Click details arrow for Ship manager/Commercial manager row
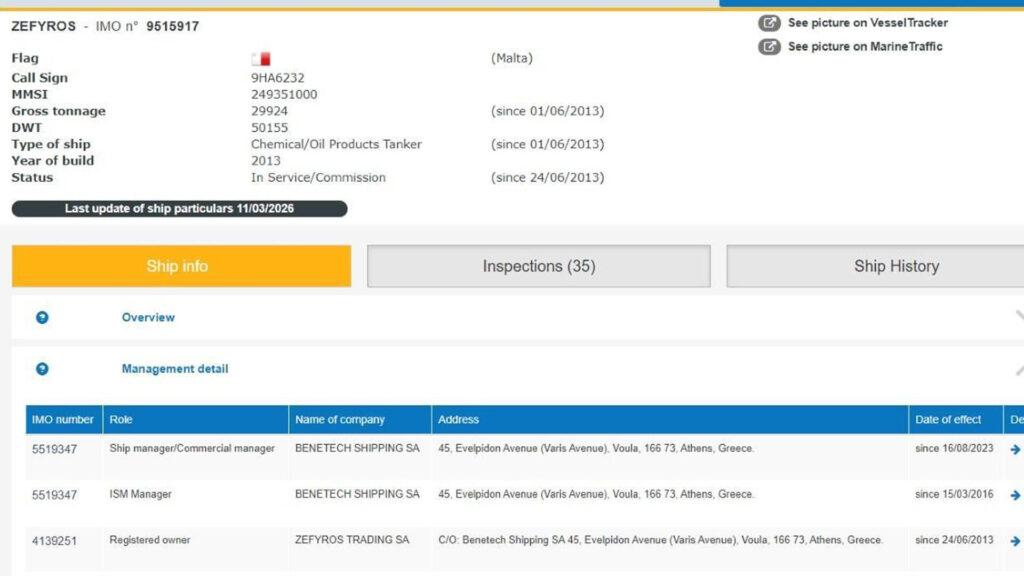The width and height of the screenshot is (1024, 576). 1015,449
